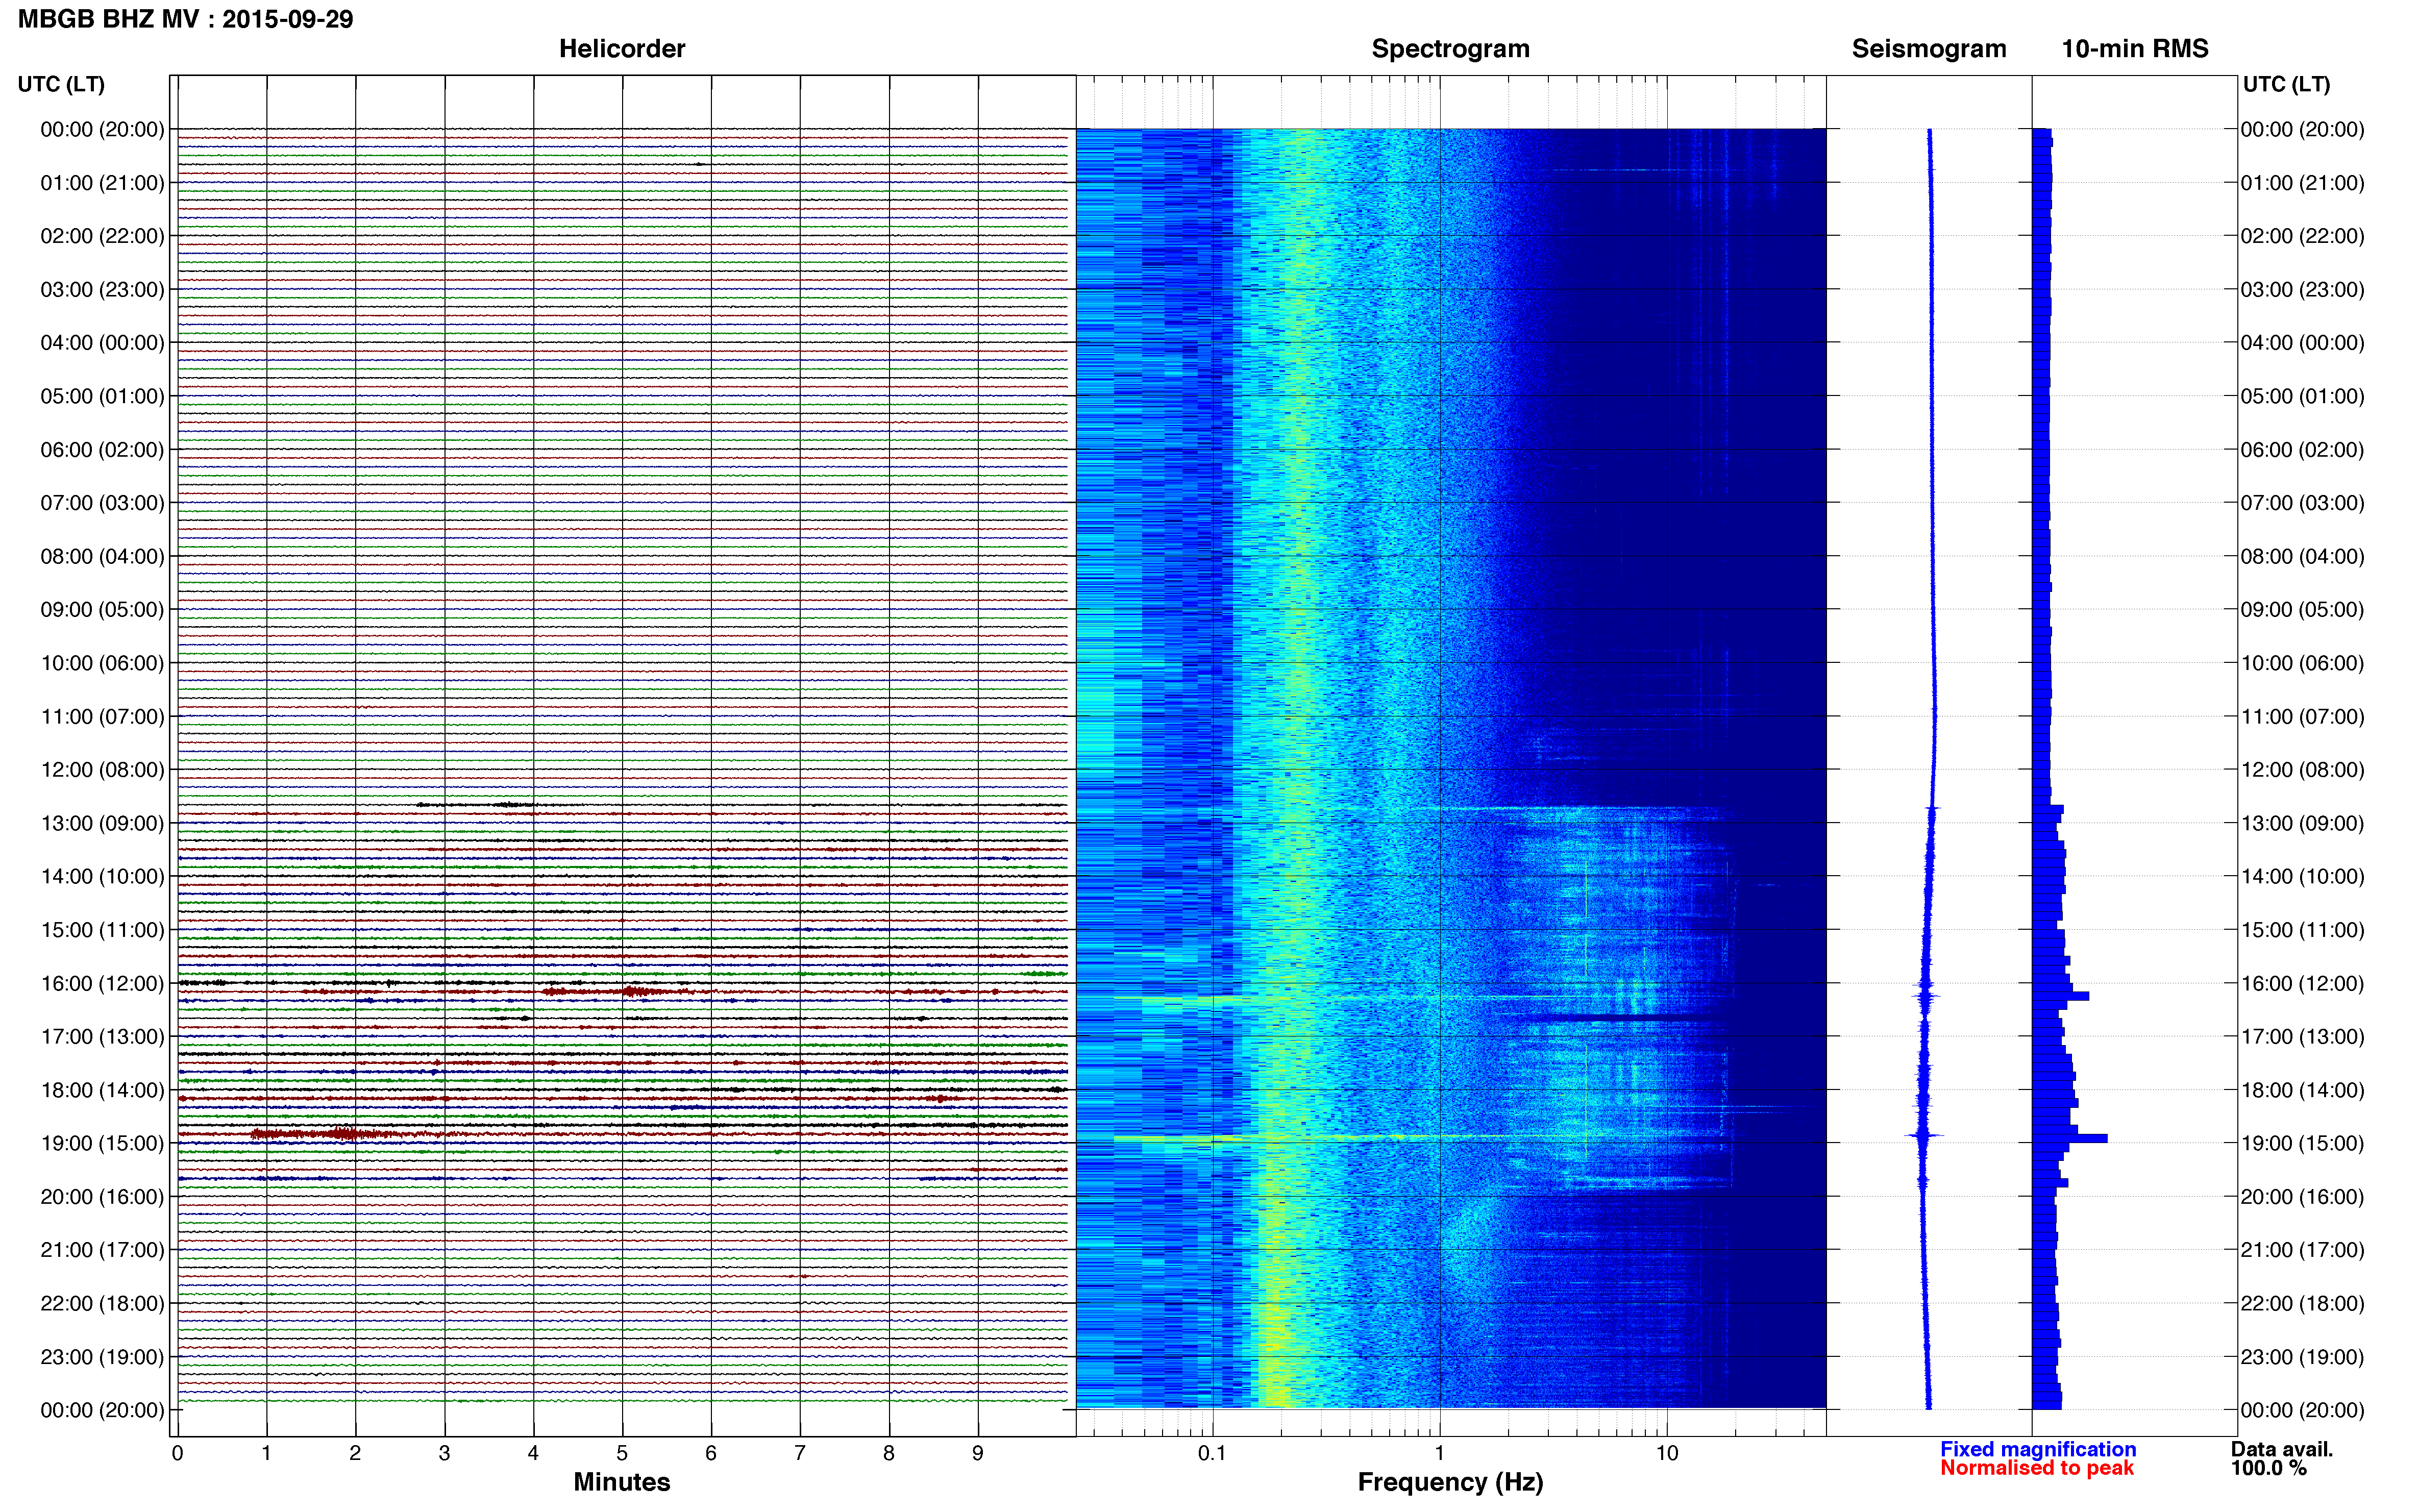Click "UTC (LT)" label beside the RMS panel
The image size is (2419, 1512).
pos(2286,84)
